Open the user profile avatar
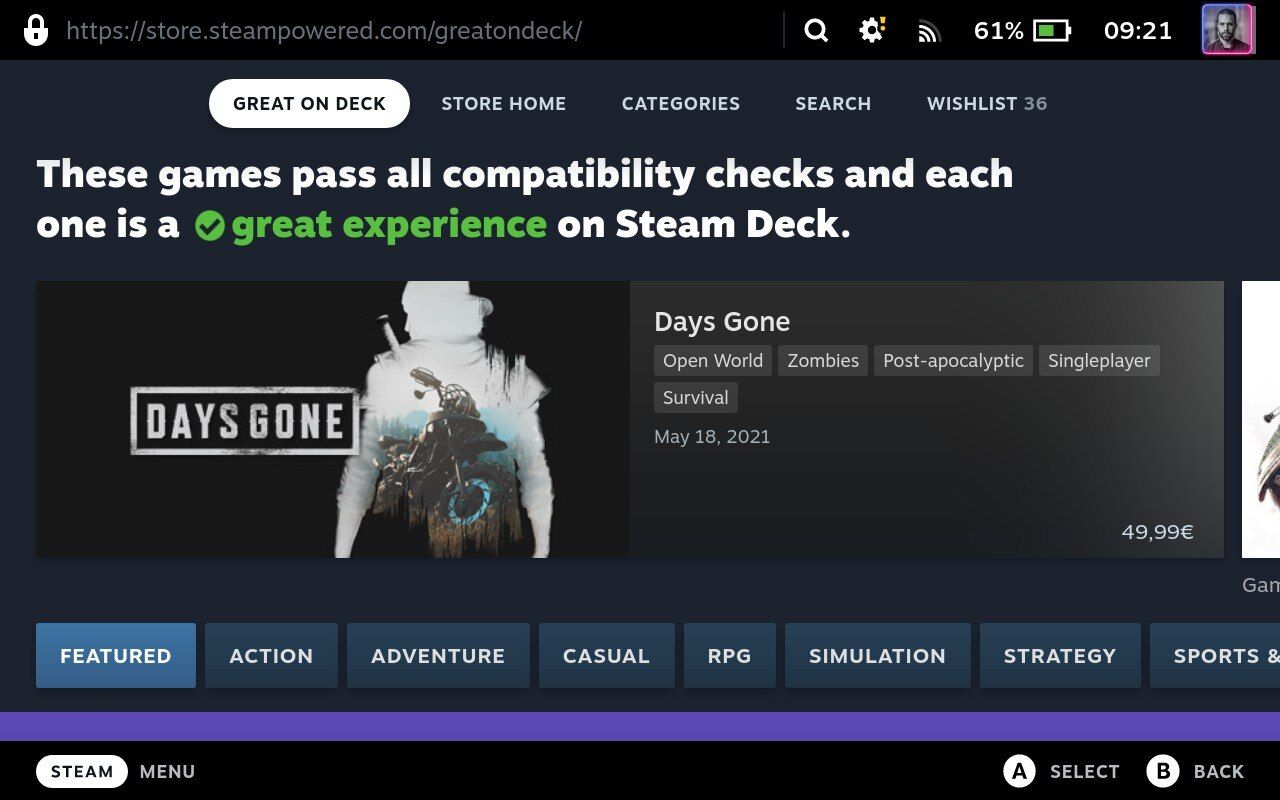This screenshot has height=800, width=1280. (x=1228, y=30)
